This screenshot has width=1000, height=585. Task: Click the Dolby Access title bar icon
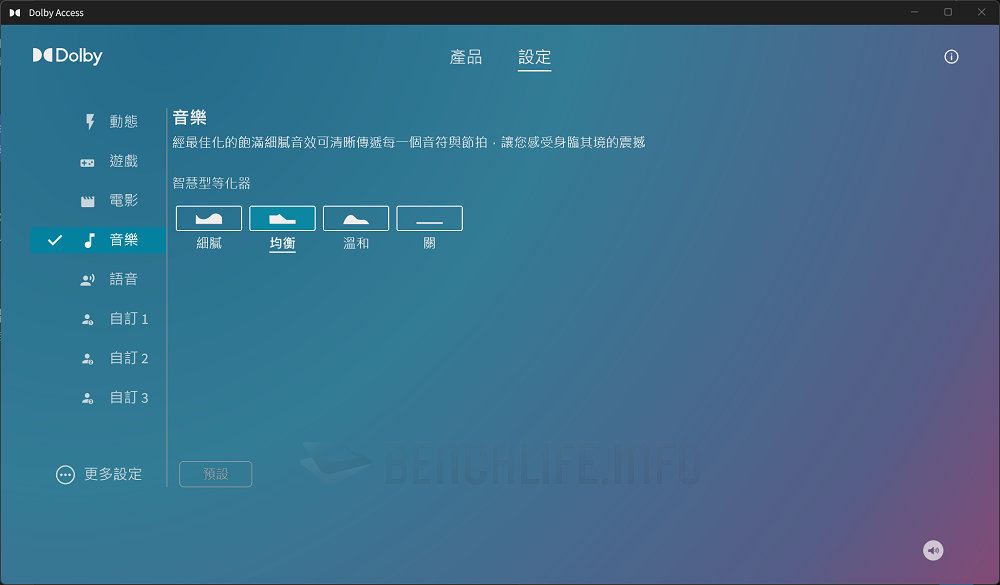point(15,12)
